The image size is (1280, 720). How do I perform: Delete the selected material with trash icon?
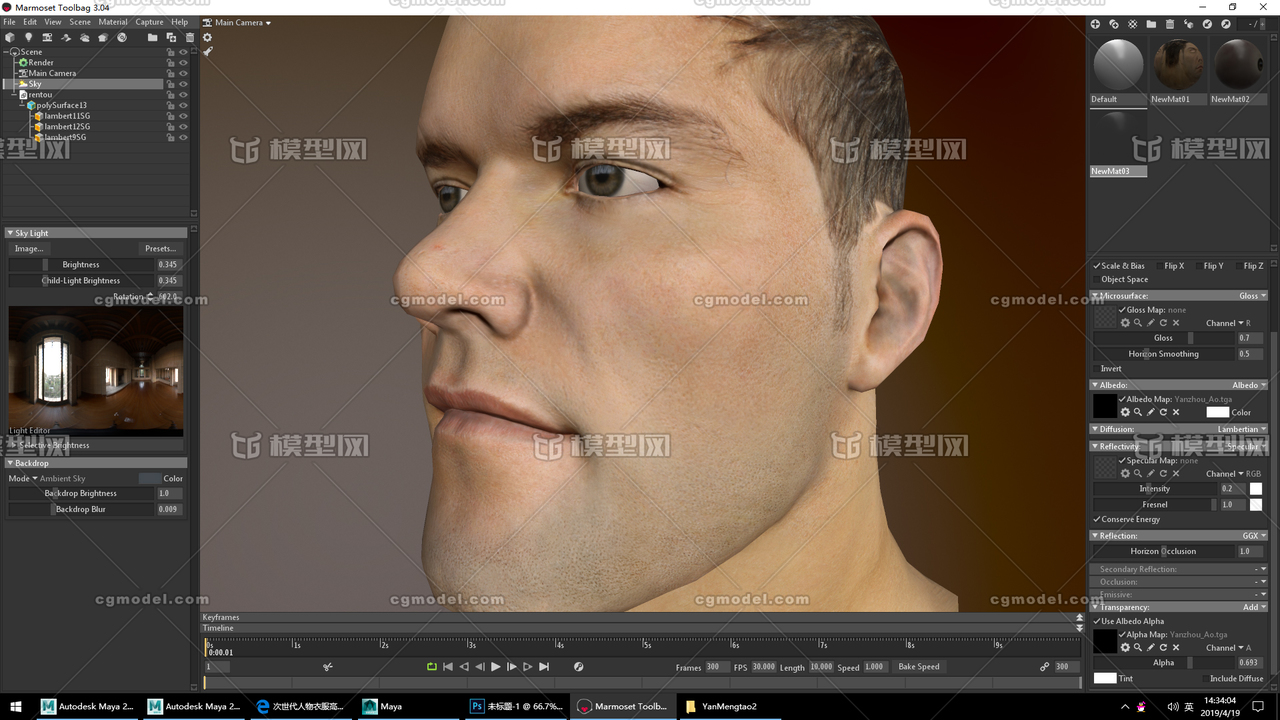point(1170,24)
